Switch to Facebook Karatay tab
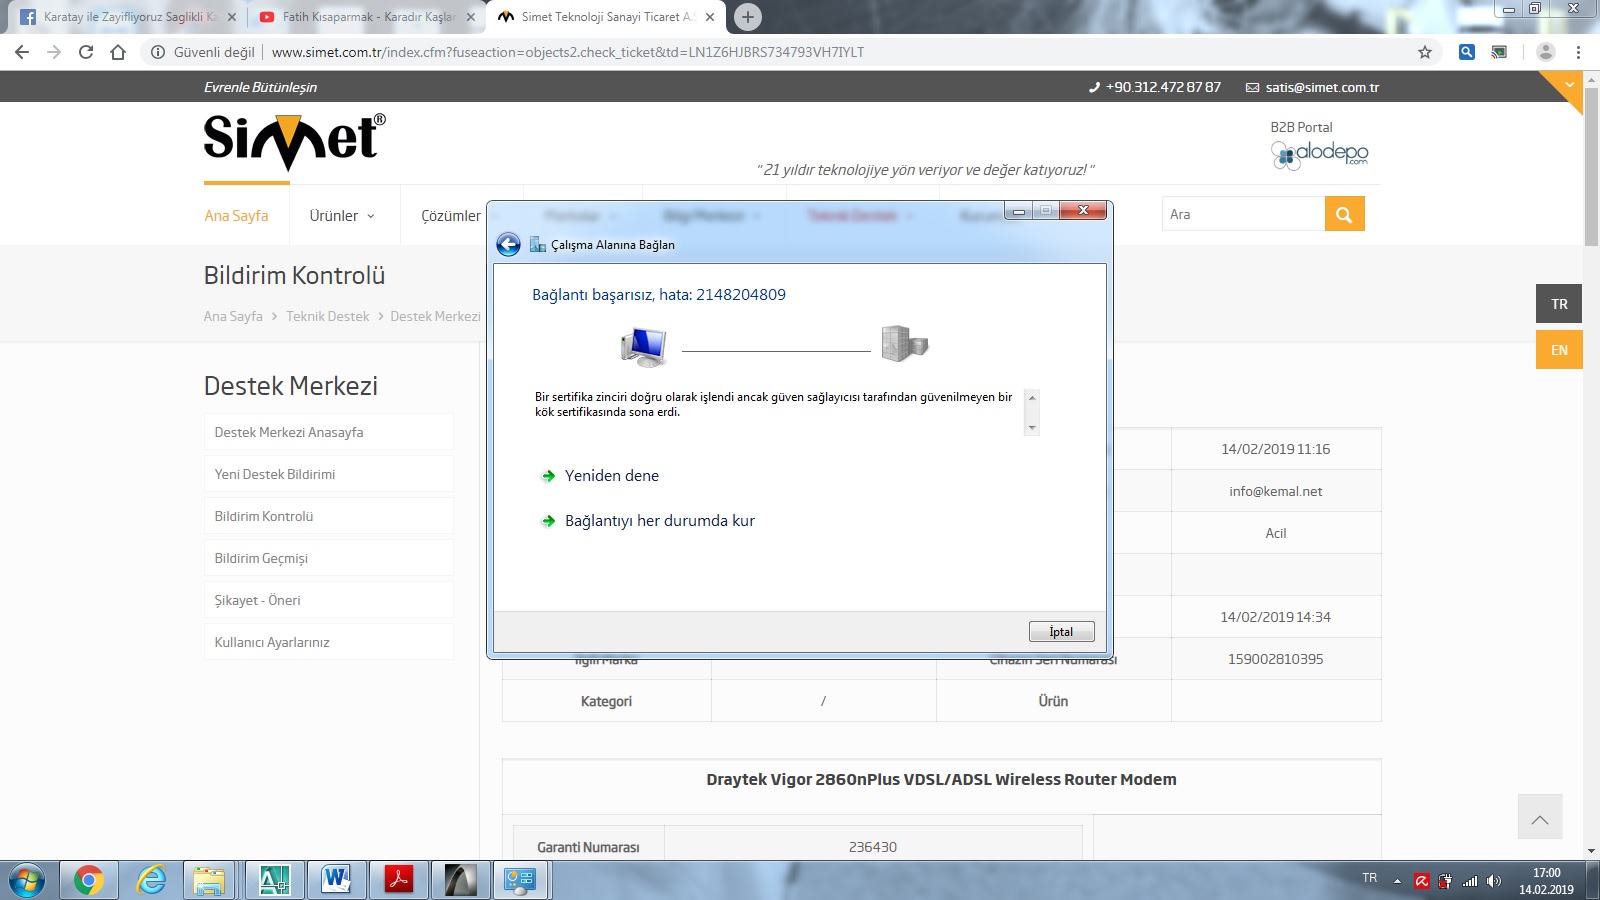Image resolution: width=1600 pixels, height=900 pixels. coord(125,17)
